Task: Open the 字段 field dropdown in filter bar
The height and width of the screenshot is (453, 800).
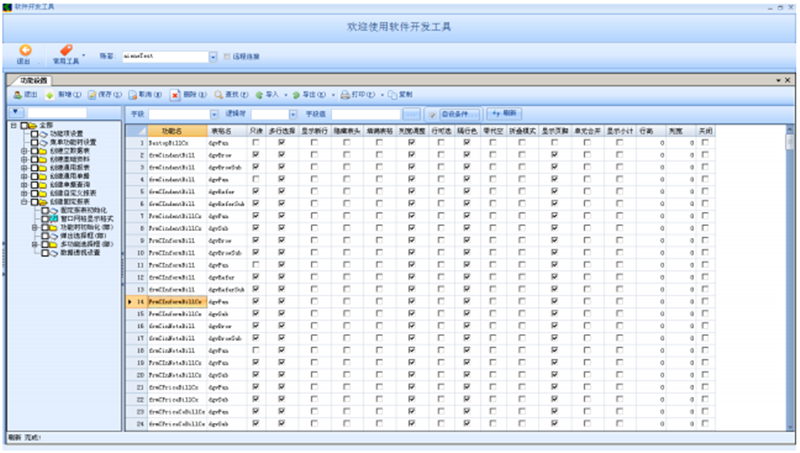Action: 214,115
